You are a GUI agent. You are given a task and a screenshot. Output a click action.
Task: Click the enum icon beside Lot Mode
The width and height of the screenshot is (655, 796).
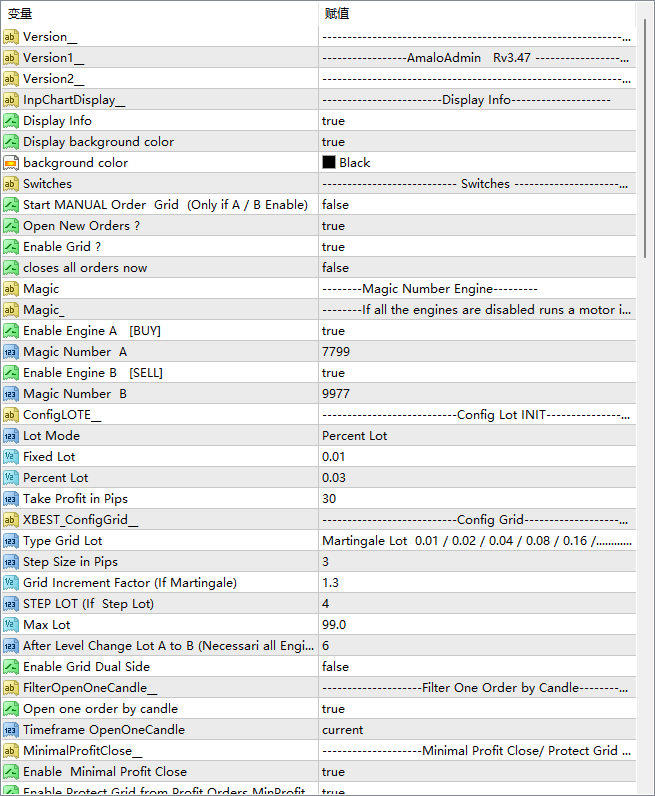(x=11, y=436)
